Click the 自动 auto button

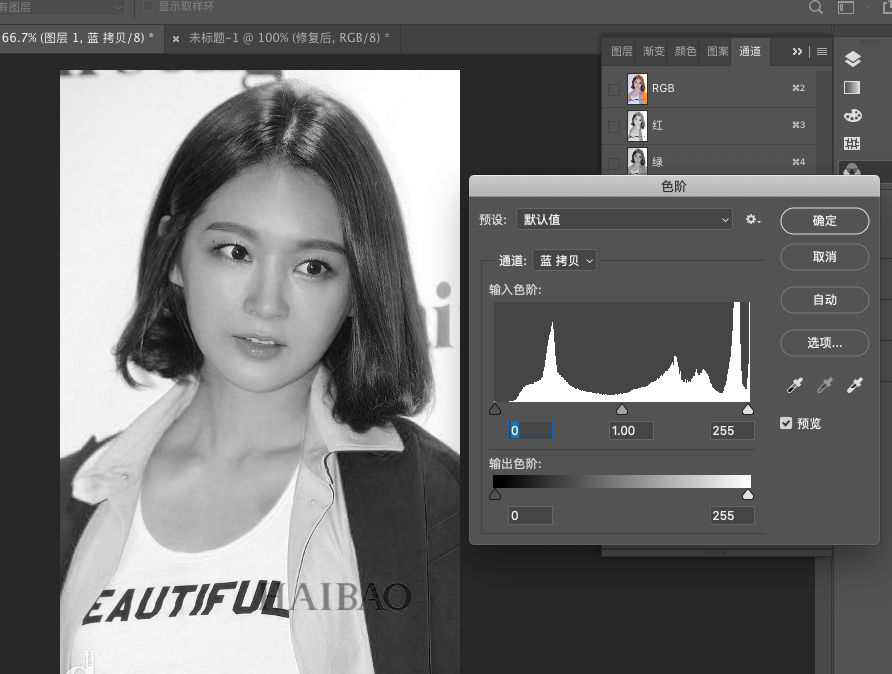click(824, 300)
